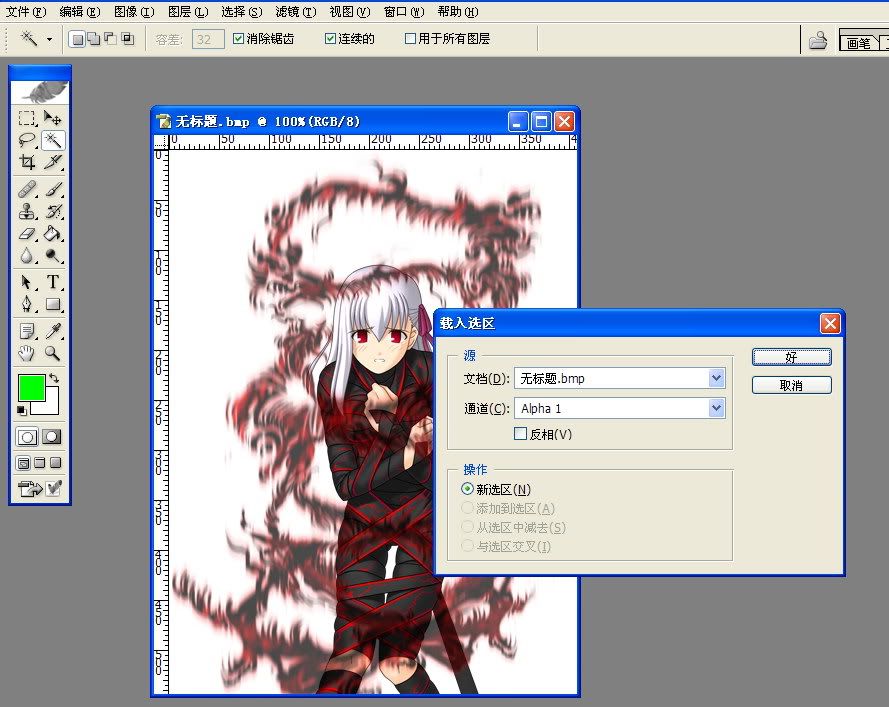The height and width of the screenshot is (707, 889).
Task: Select the Move tool
Action: point(53,118)
